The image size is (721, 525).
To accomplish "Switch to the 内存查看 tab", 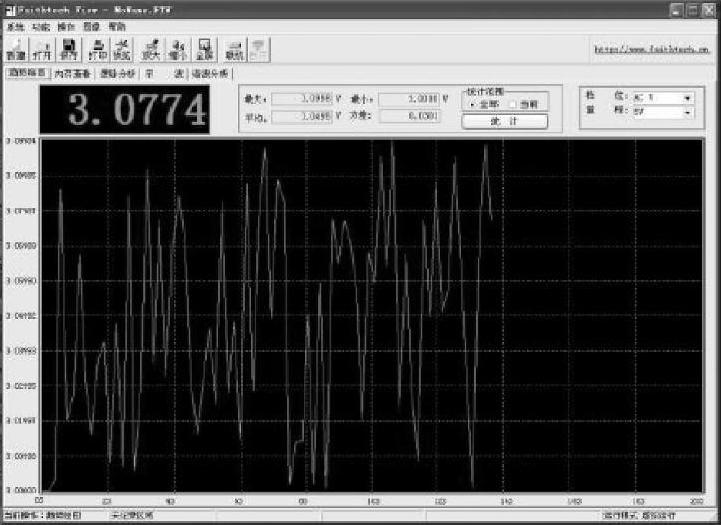I will tap(72, 74).
